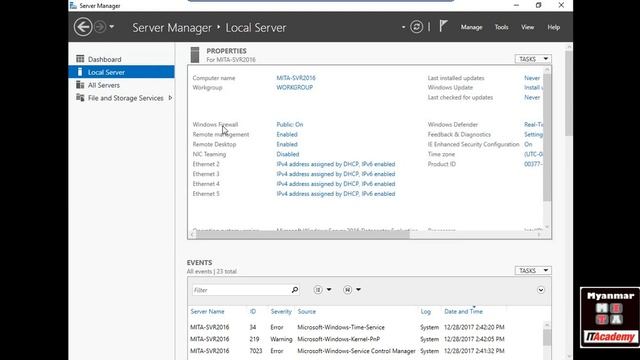Open the notifications flag
640x360 pixels.
tap(443, 27)
